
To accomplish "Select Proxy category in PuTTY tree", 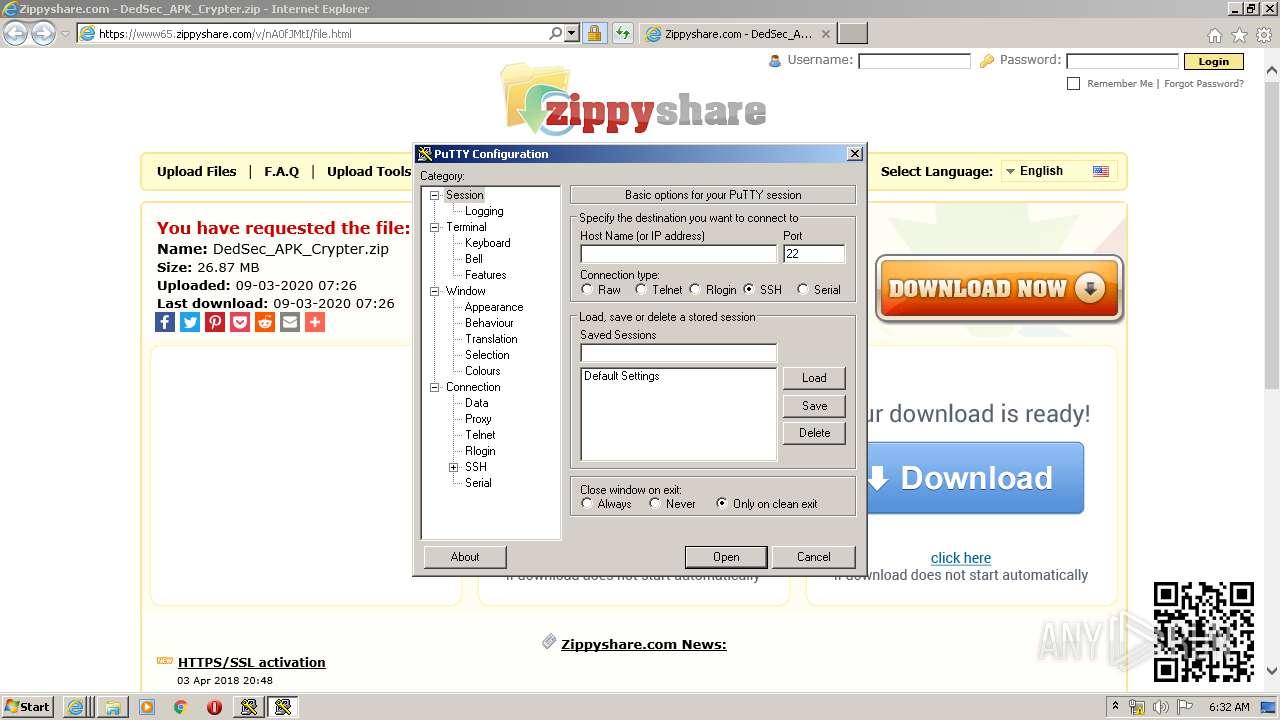I will [478, 419].
